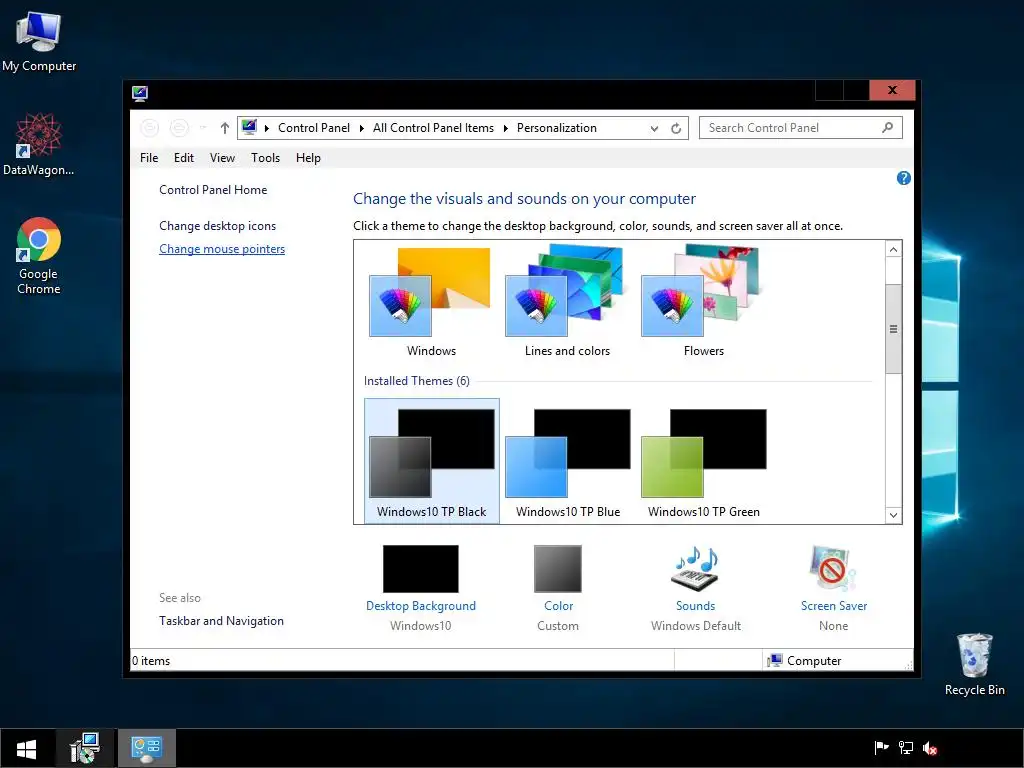Screen dimensions: 1024x768
Task: Open Server Manager taskbar icon
Action: (x=85, y=748)
